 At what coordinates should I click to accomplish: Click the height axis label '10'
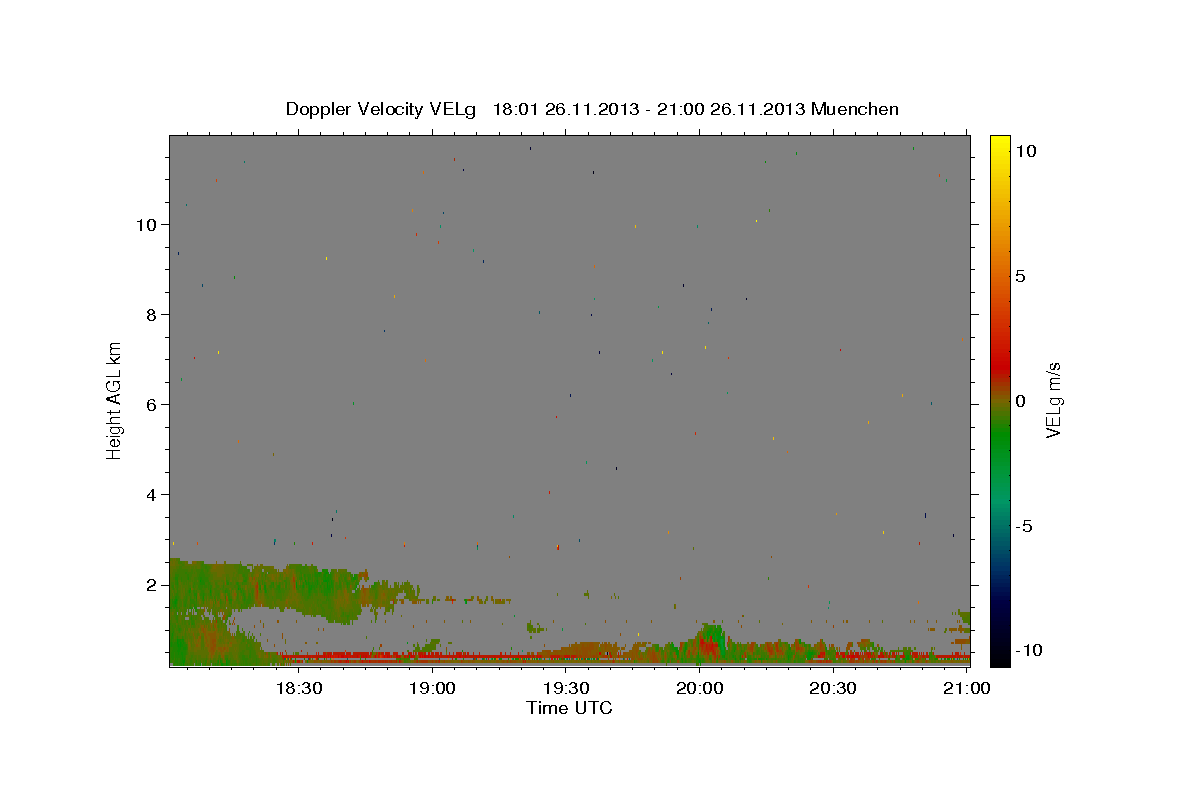[148, 225]
